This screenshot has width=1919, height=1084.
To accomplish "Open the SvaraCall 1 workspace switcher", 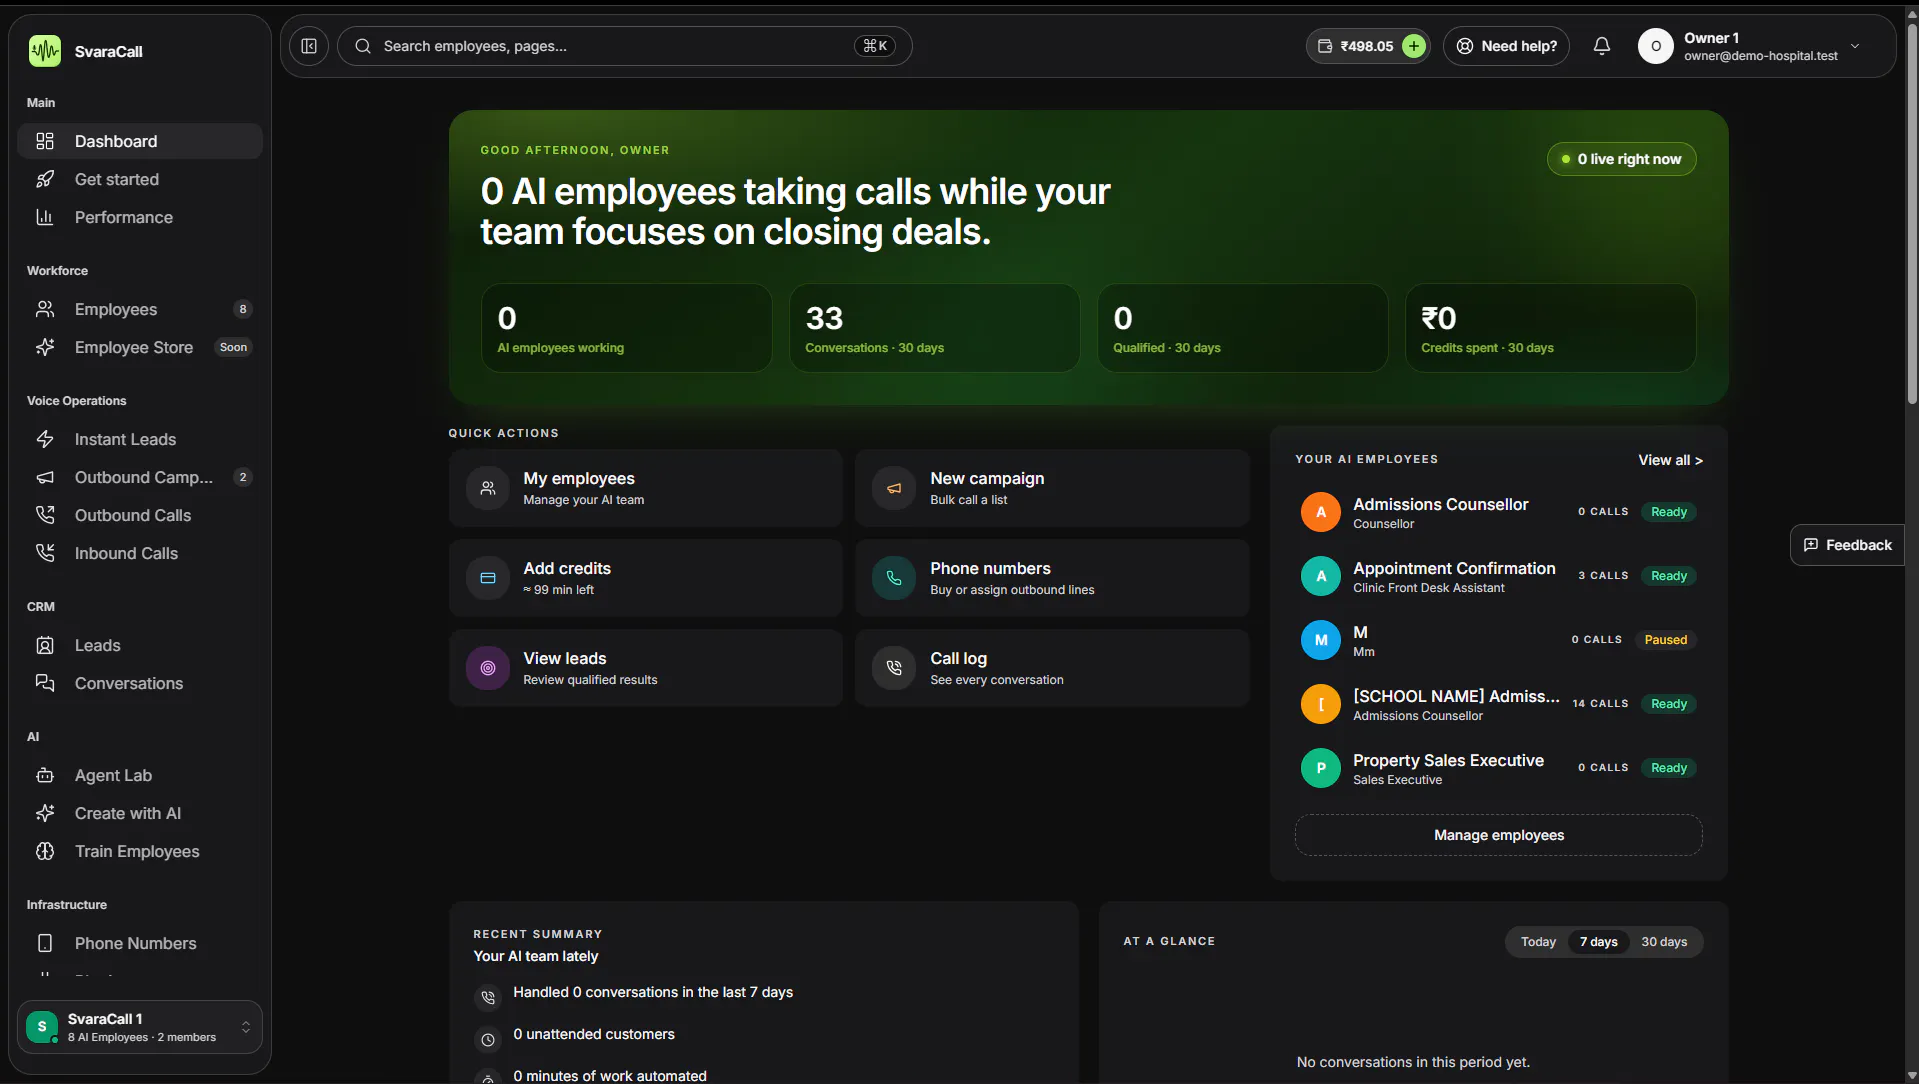I will (140, 1027).
